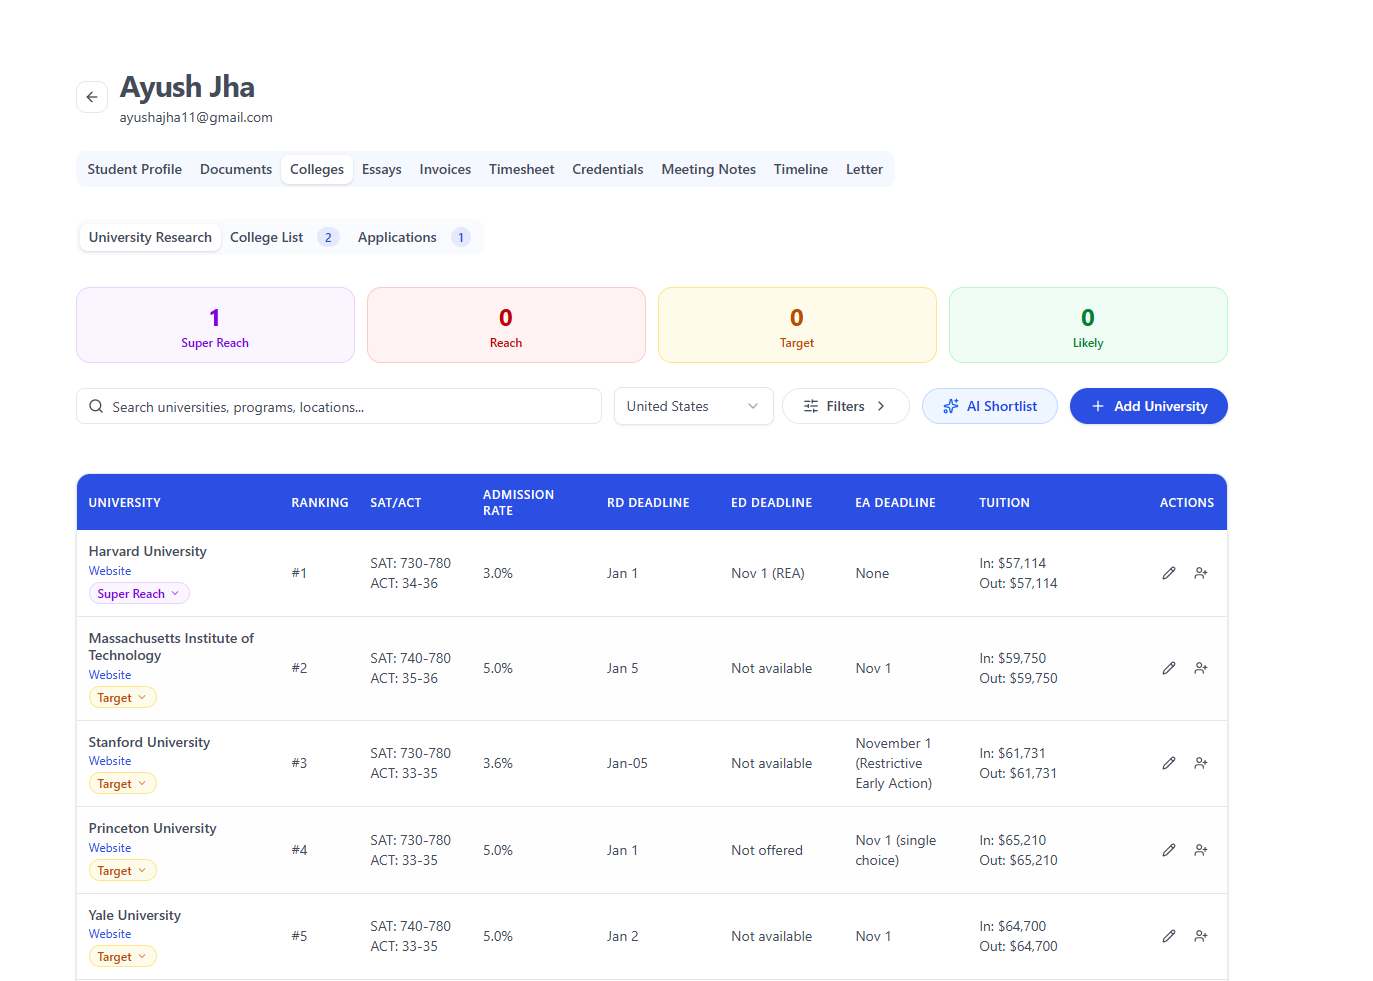Go back using the arrow button

(92, 97)
